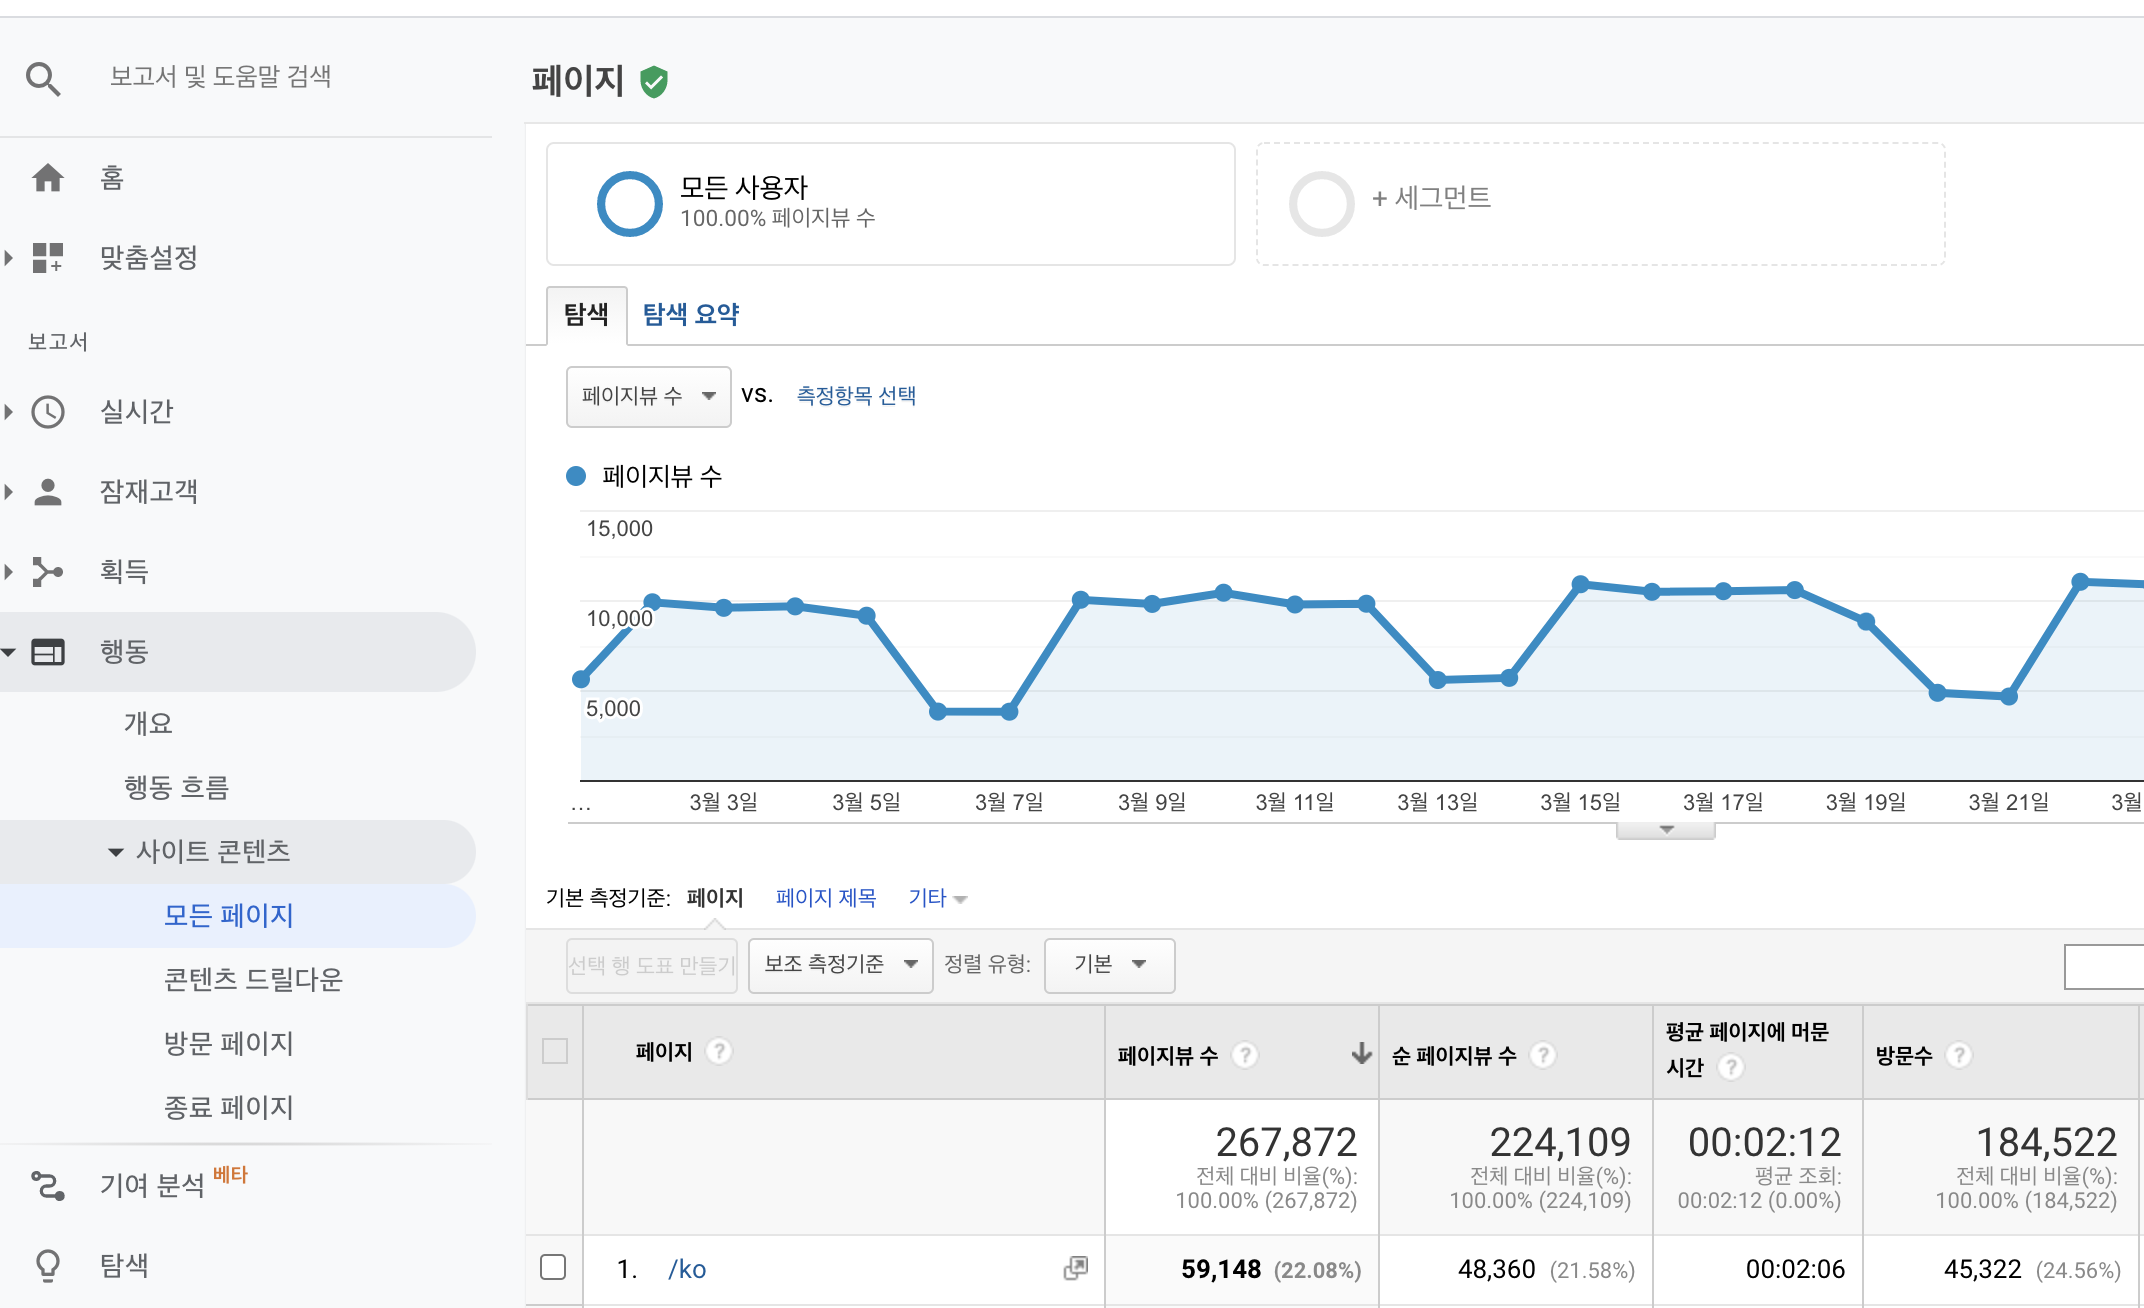Image resolution: width=2144 pixels, height=1308 pixels.
Task: Click the search magnifier icon
Action: coord(43,78)
